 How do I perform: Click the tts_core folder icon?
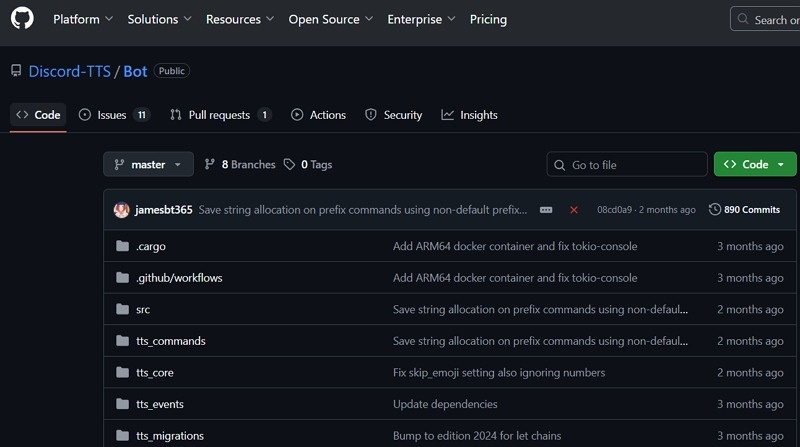[x=122, y=372]
